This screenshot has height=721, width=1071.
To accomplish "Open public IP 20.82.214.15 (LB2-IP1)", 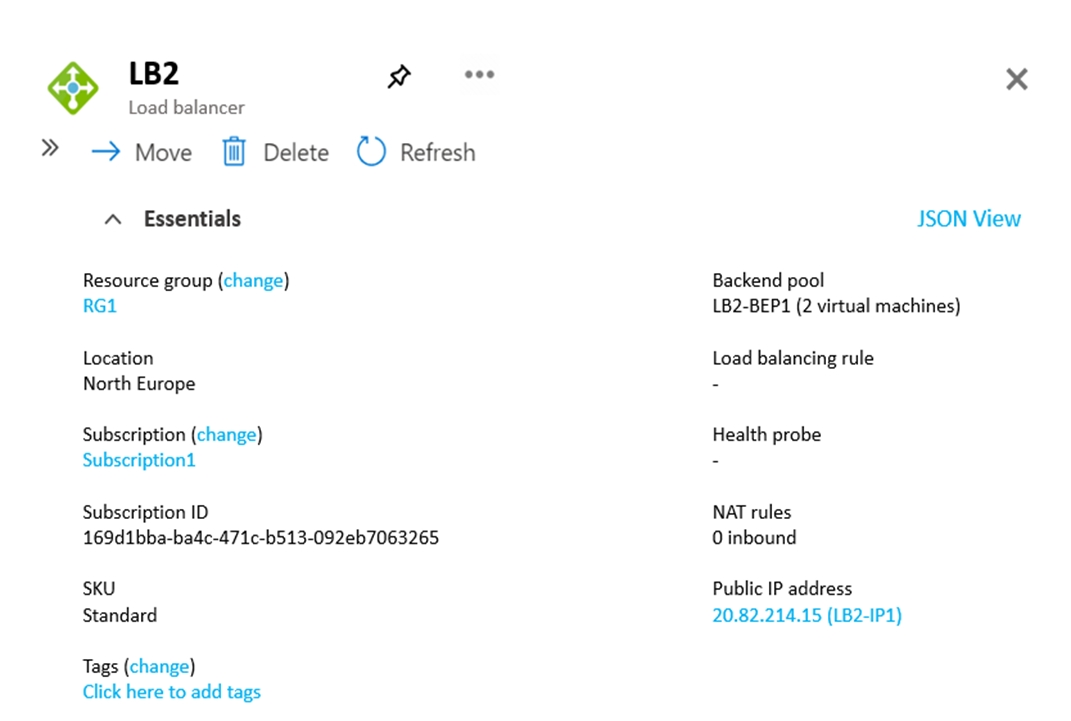I will [x=807, y=615].
